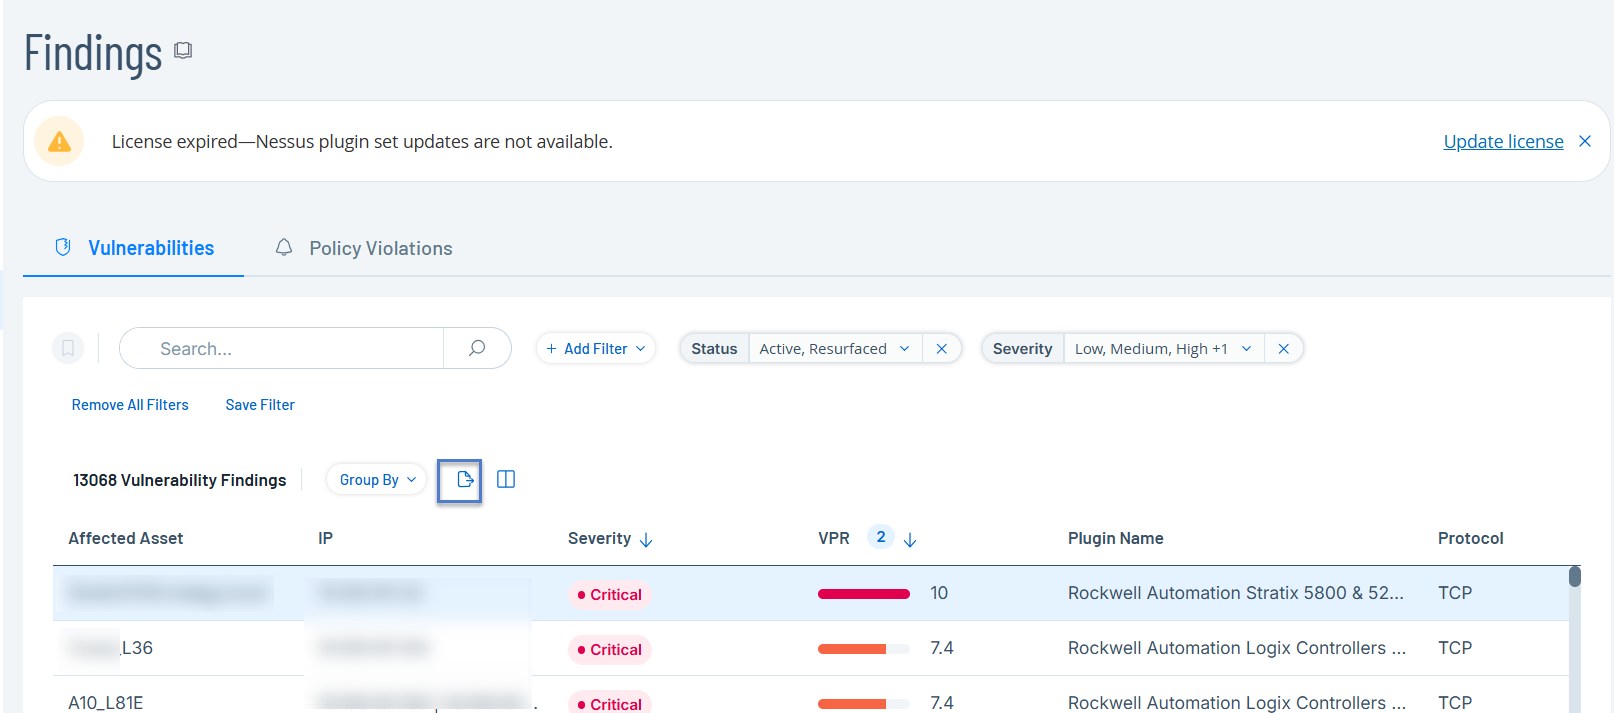Dismiss the license expired banner
Viewport: 1614px width, 713px height.
(x=1585, y=141)
